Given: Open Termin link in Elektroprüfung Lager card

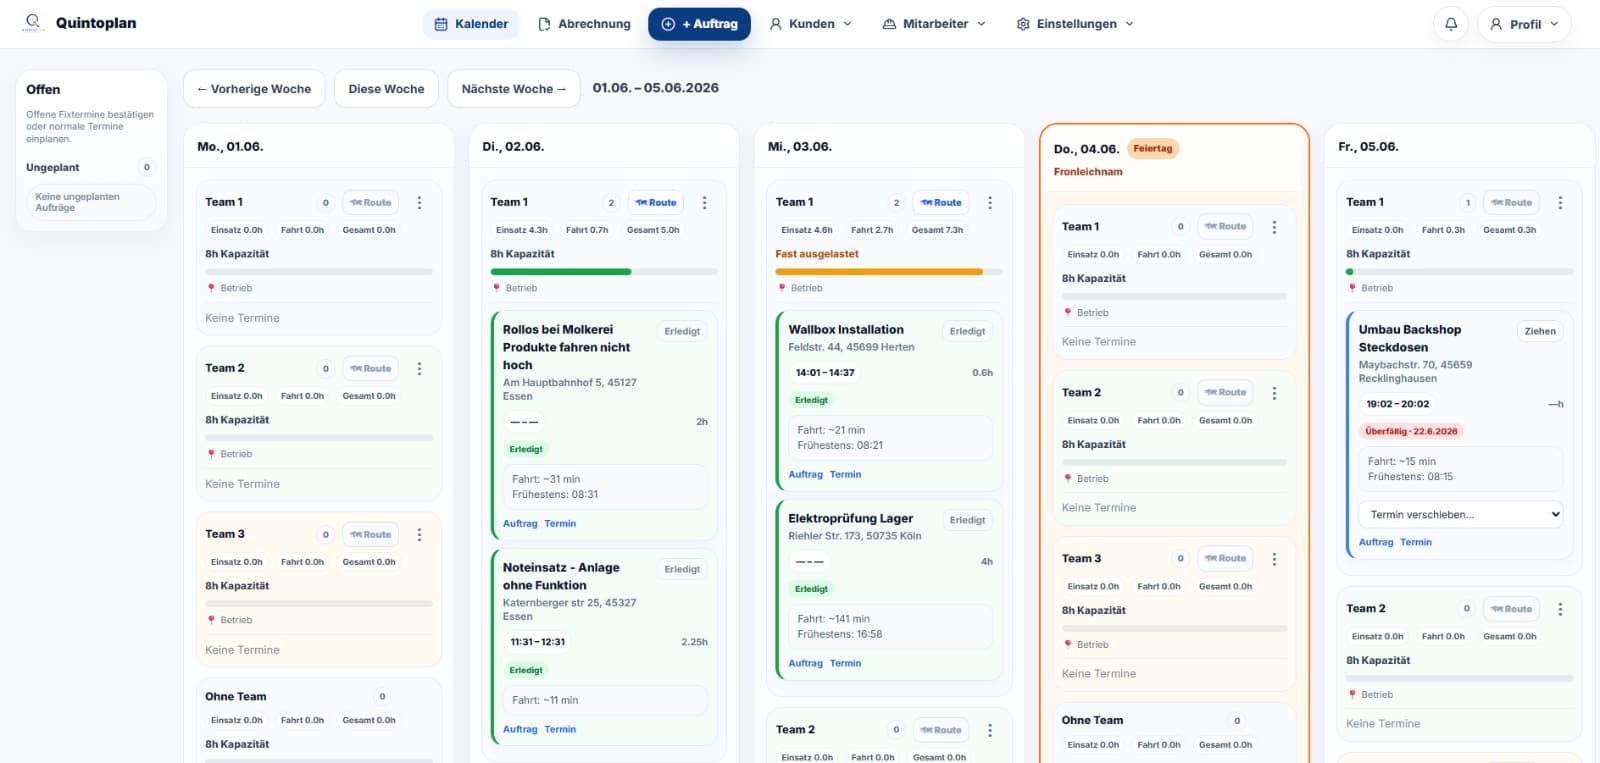Looking at the screenshot, I should pyautogui.click(x=845, y=664).
